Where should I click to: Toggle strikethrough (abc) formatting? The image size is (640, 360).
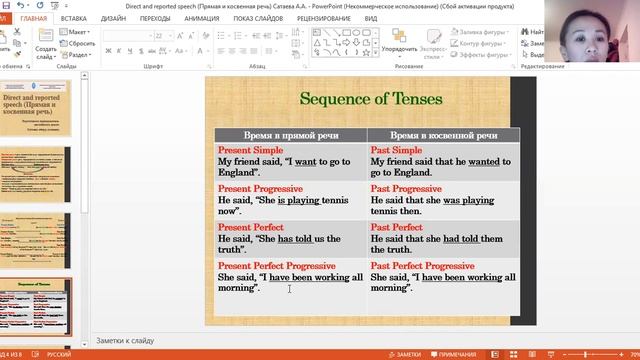(151, 51)
